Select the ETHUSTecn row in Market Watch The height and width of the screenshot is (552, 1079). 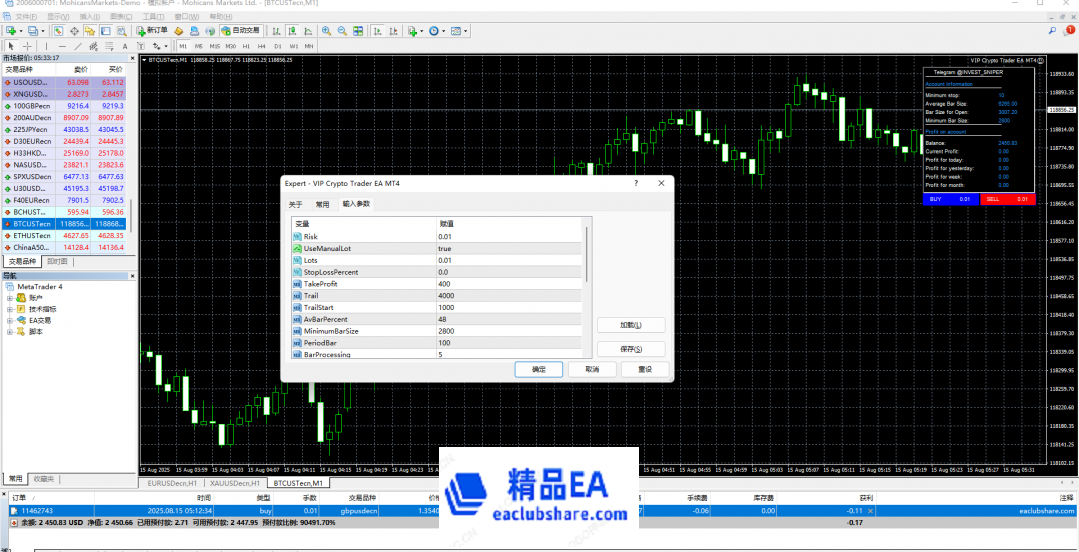click(x=32, y=235)
